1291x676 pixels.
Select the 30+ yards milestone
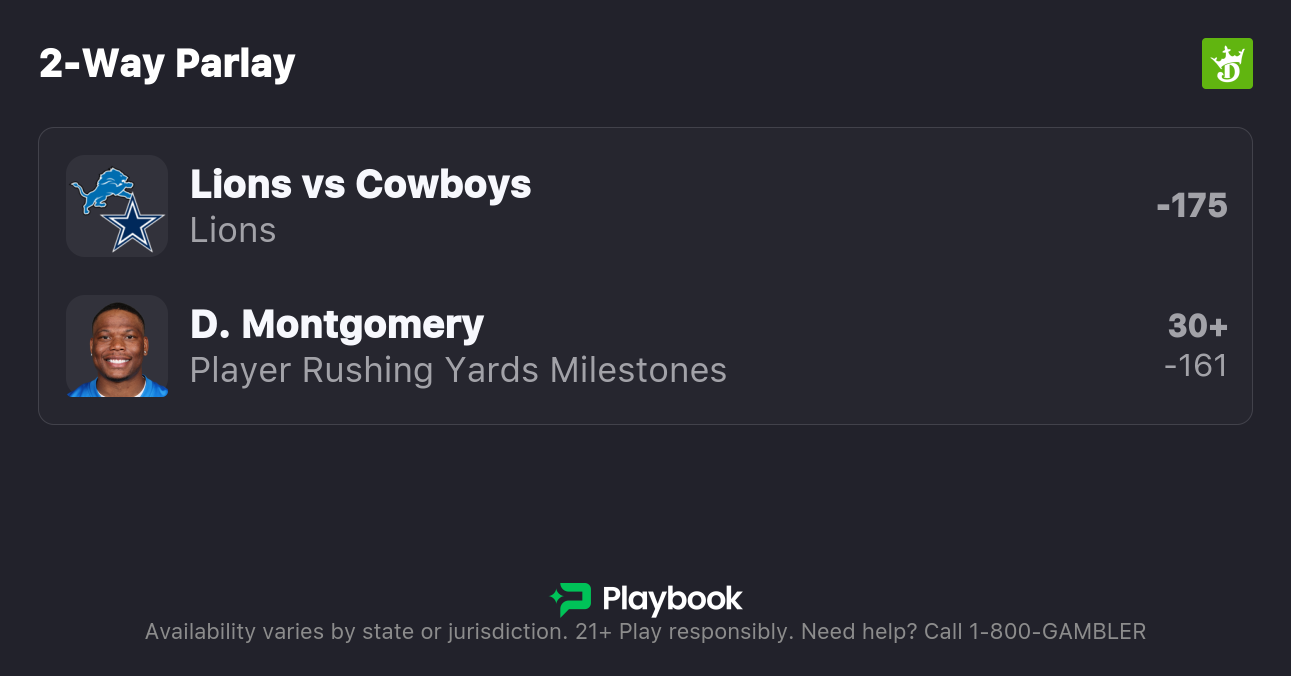click(x=1197, y=326)
